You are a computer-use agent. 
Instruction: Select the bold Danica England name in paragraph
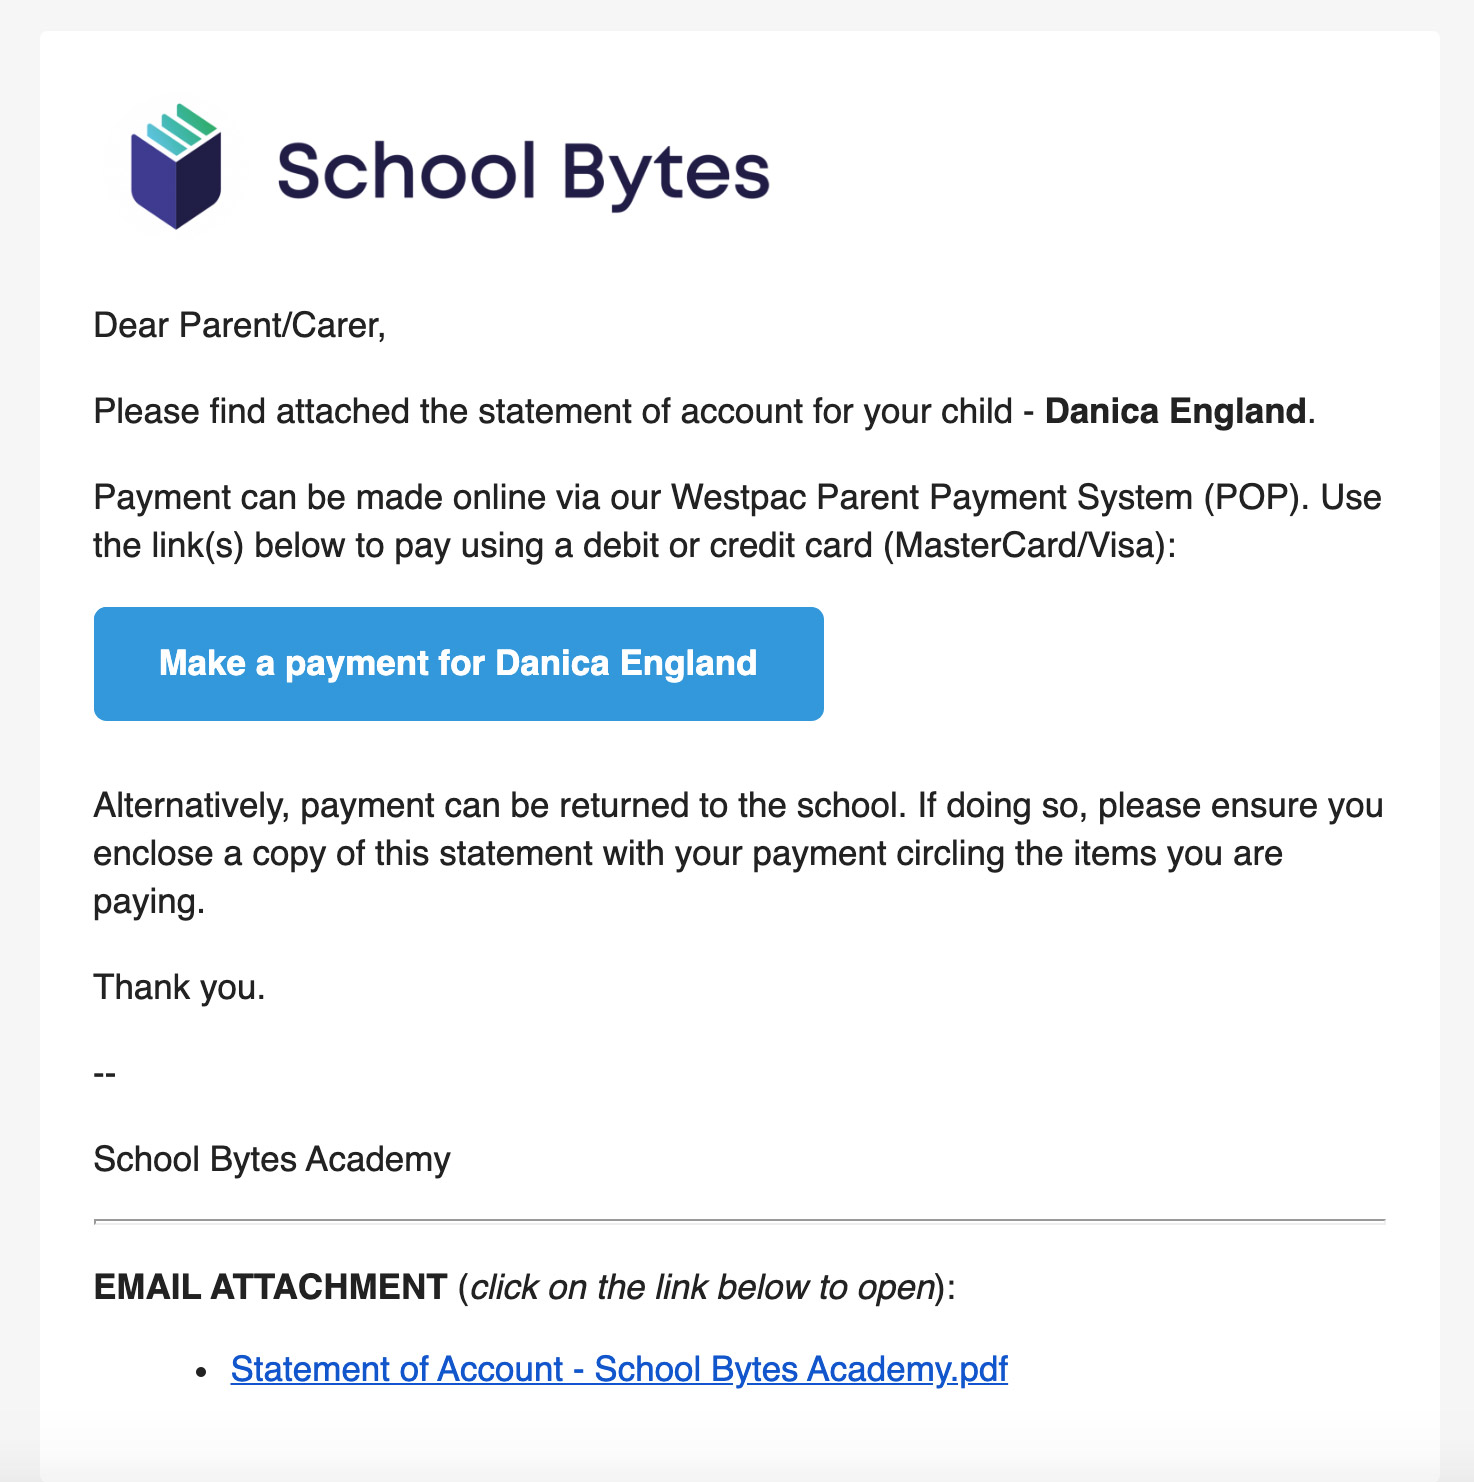pos(1175,412)
